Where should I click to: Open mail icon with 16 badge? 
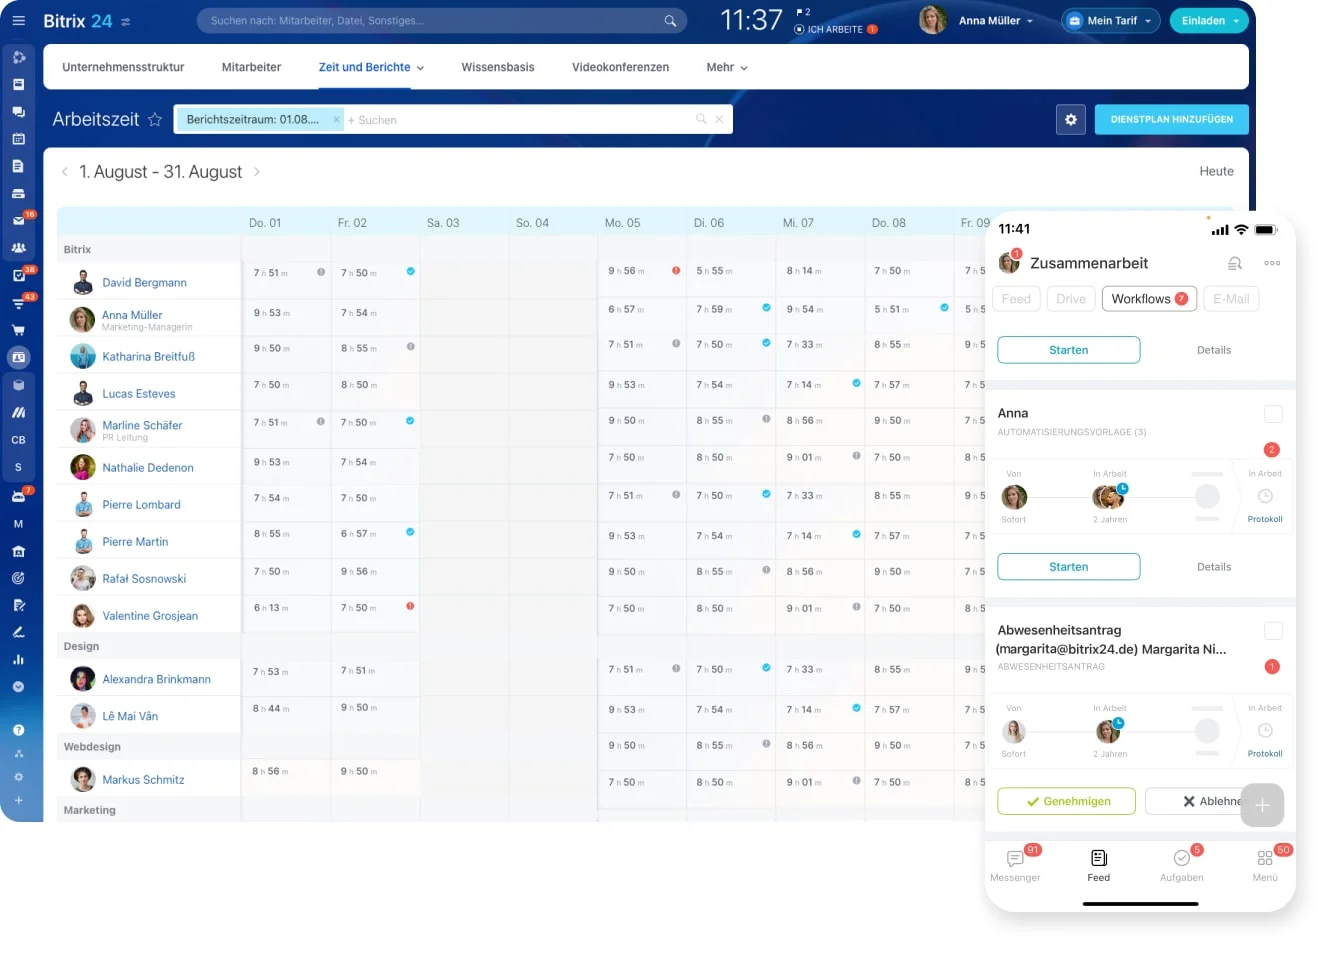coord(19,220)
